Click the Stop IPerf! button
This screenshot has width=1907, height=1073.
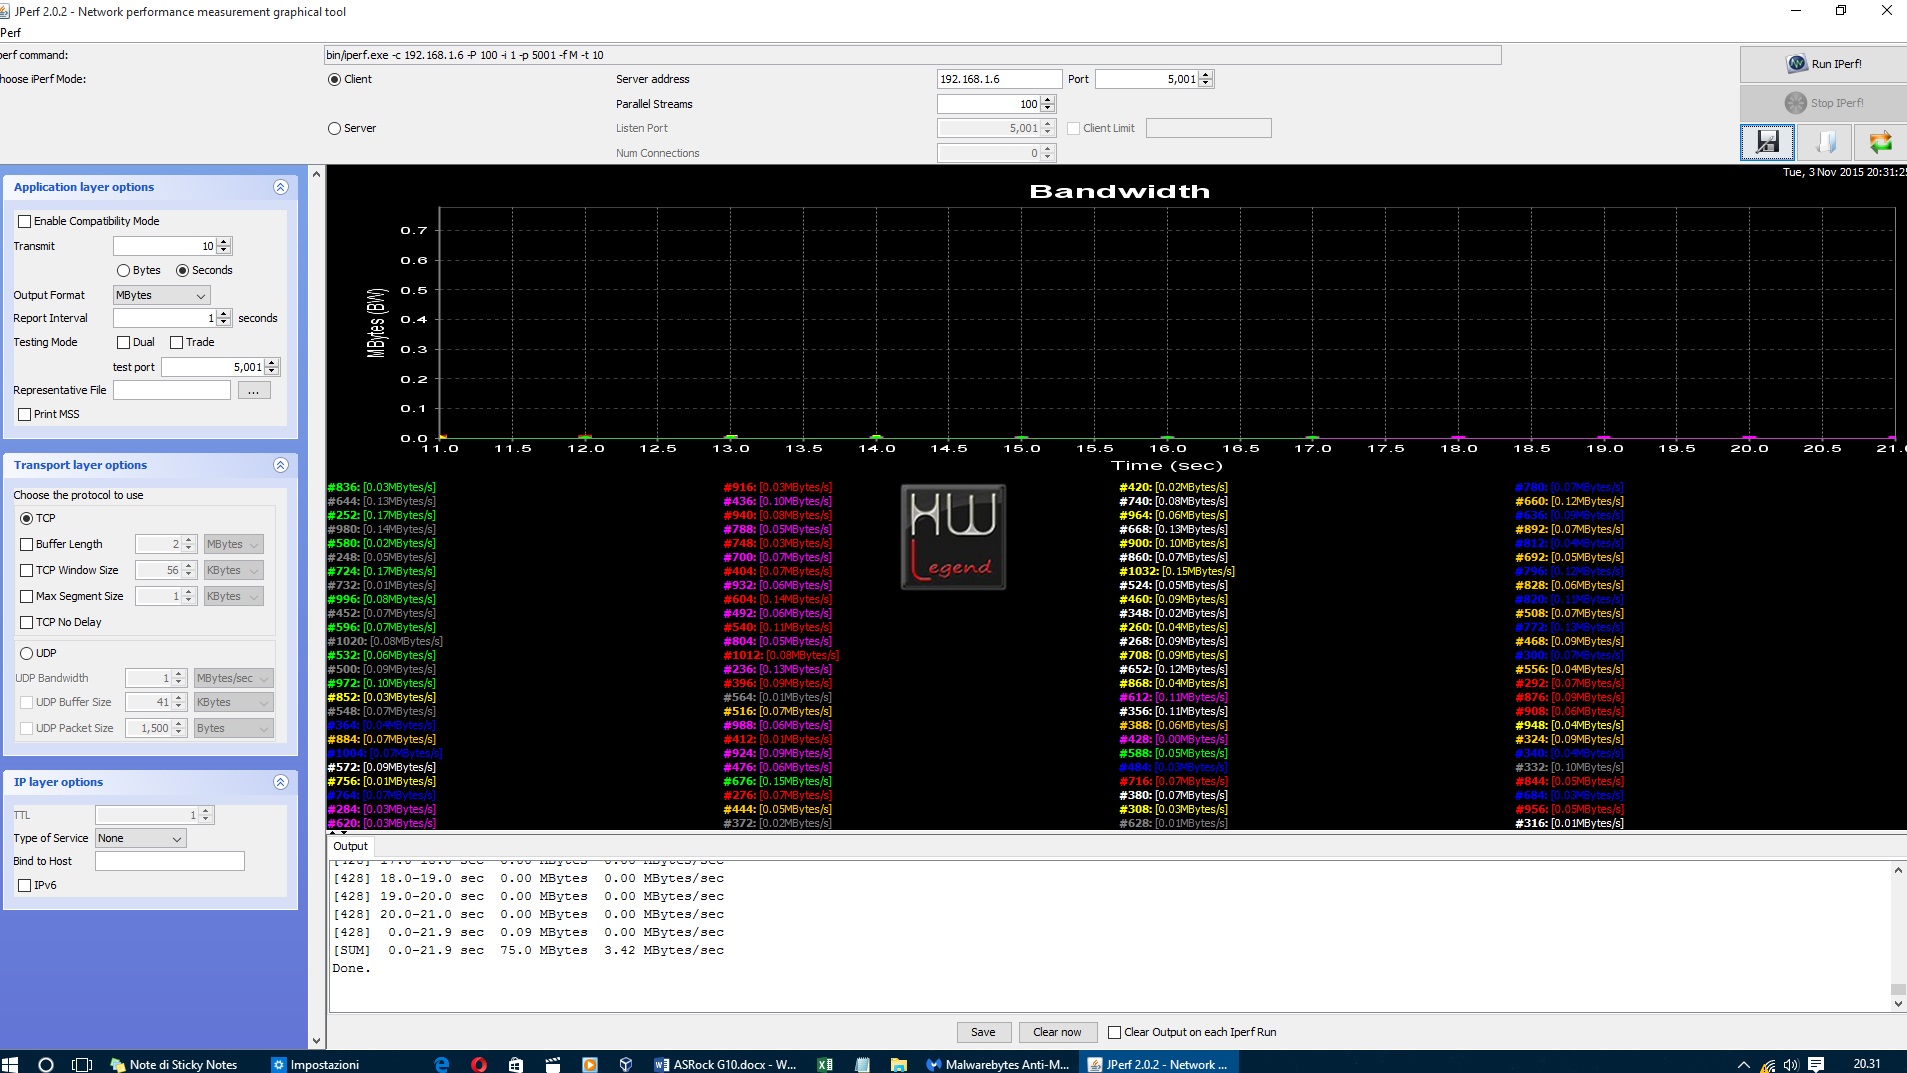1823,103
